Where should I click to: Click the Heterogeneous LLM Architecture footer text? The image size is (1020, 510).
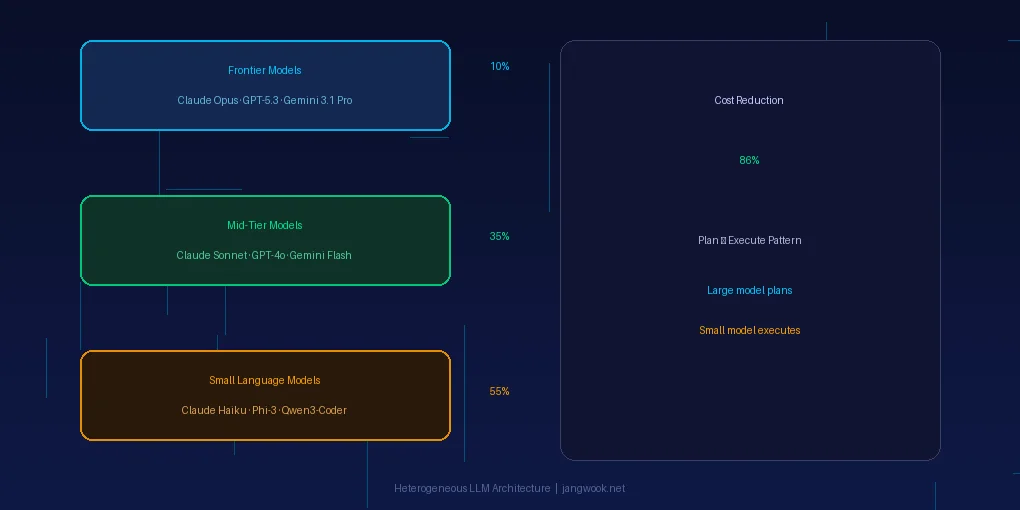(x=472, y=489)
